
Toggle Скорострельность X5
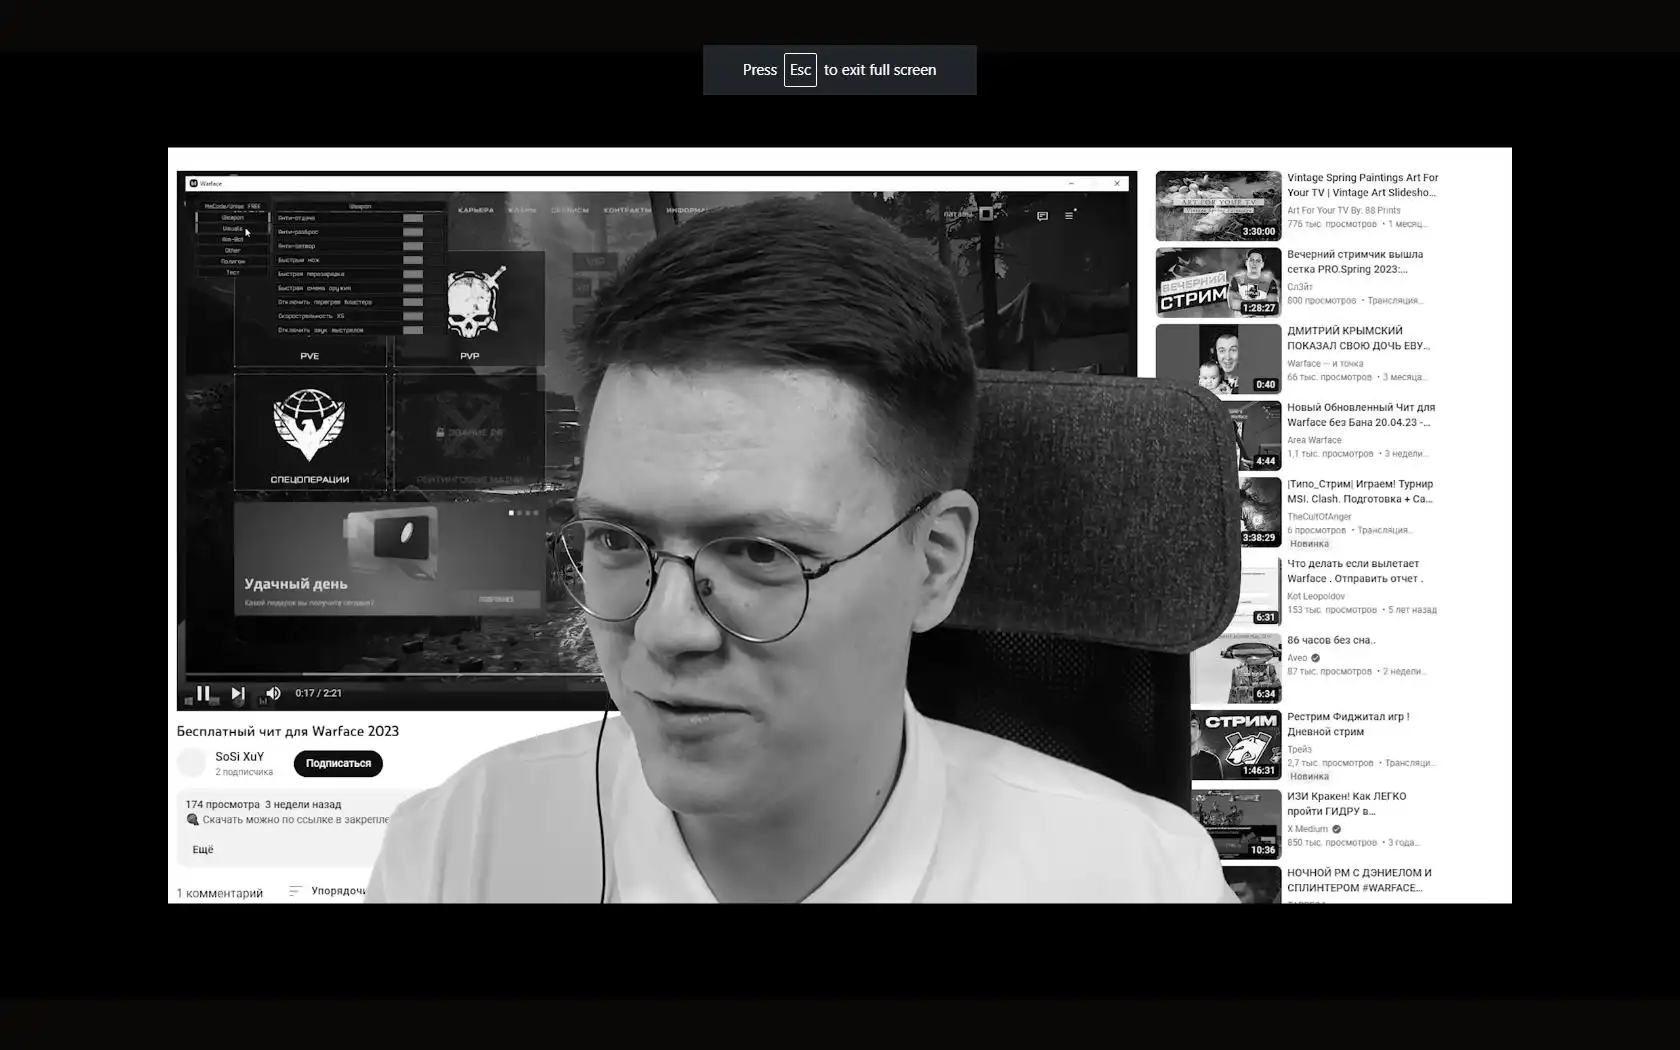point(413,316)
